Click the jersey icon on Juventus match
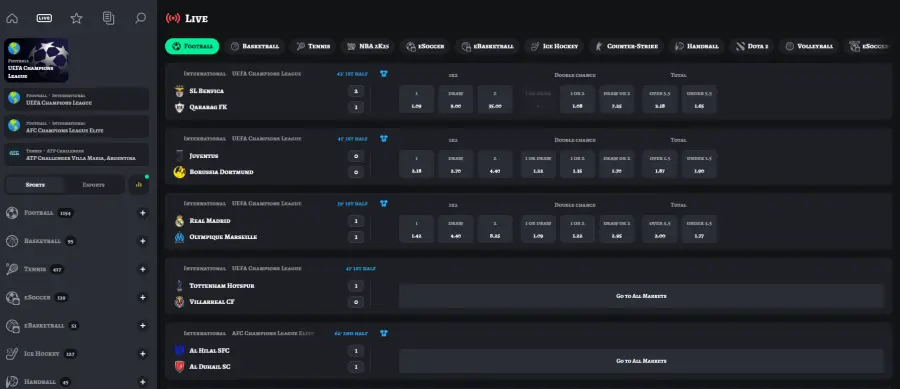Viewport: 900px width, 389px height. [383, 138]
